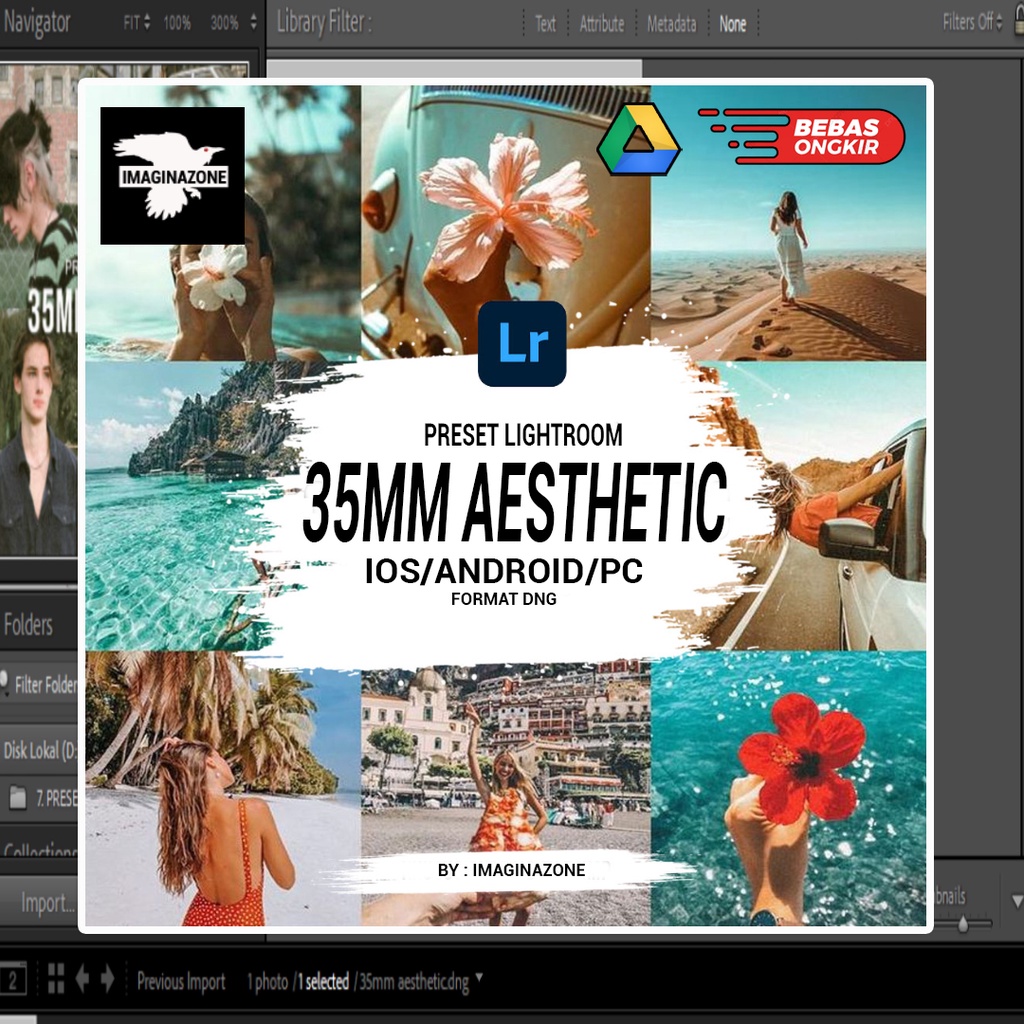
Task: Click the Filter Folders search field
Action: 40,685
